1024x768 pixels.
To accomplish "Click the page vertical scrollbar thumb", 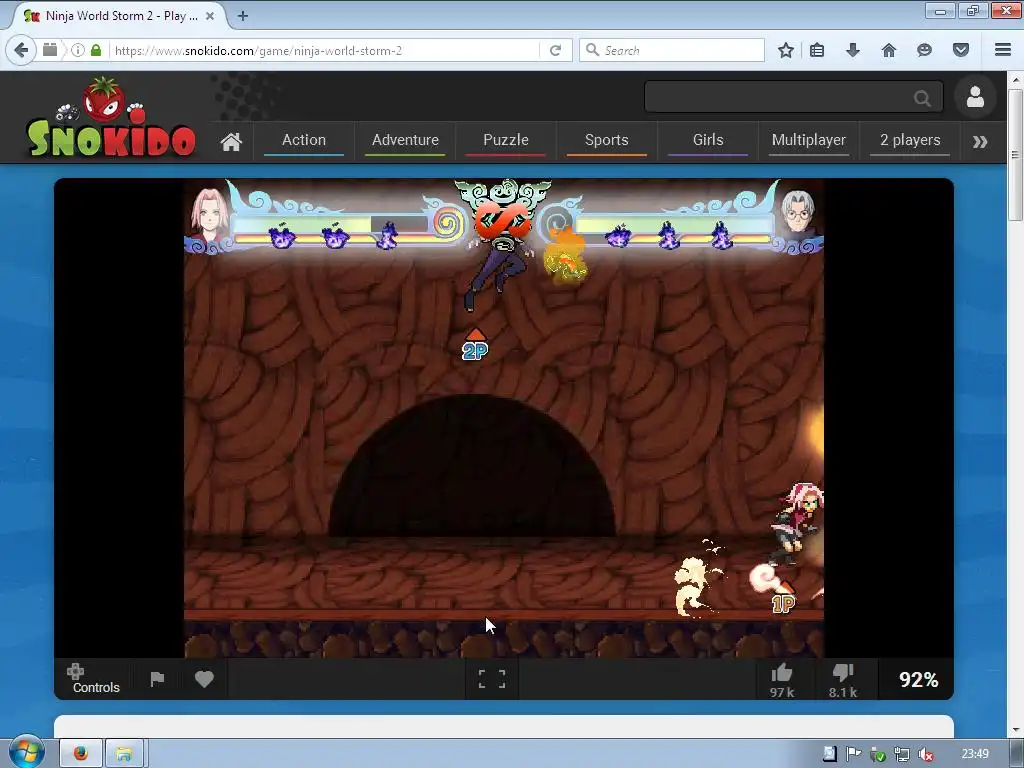I will click(1015, 154).
